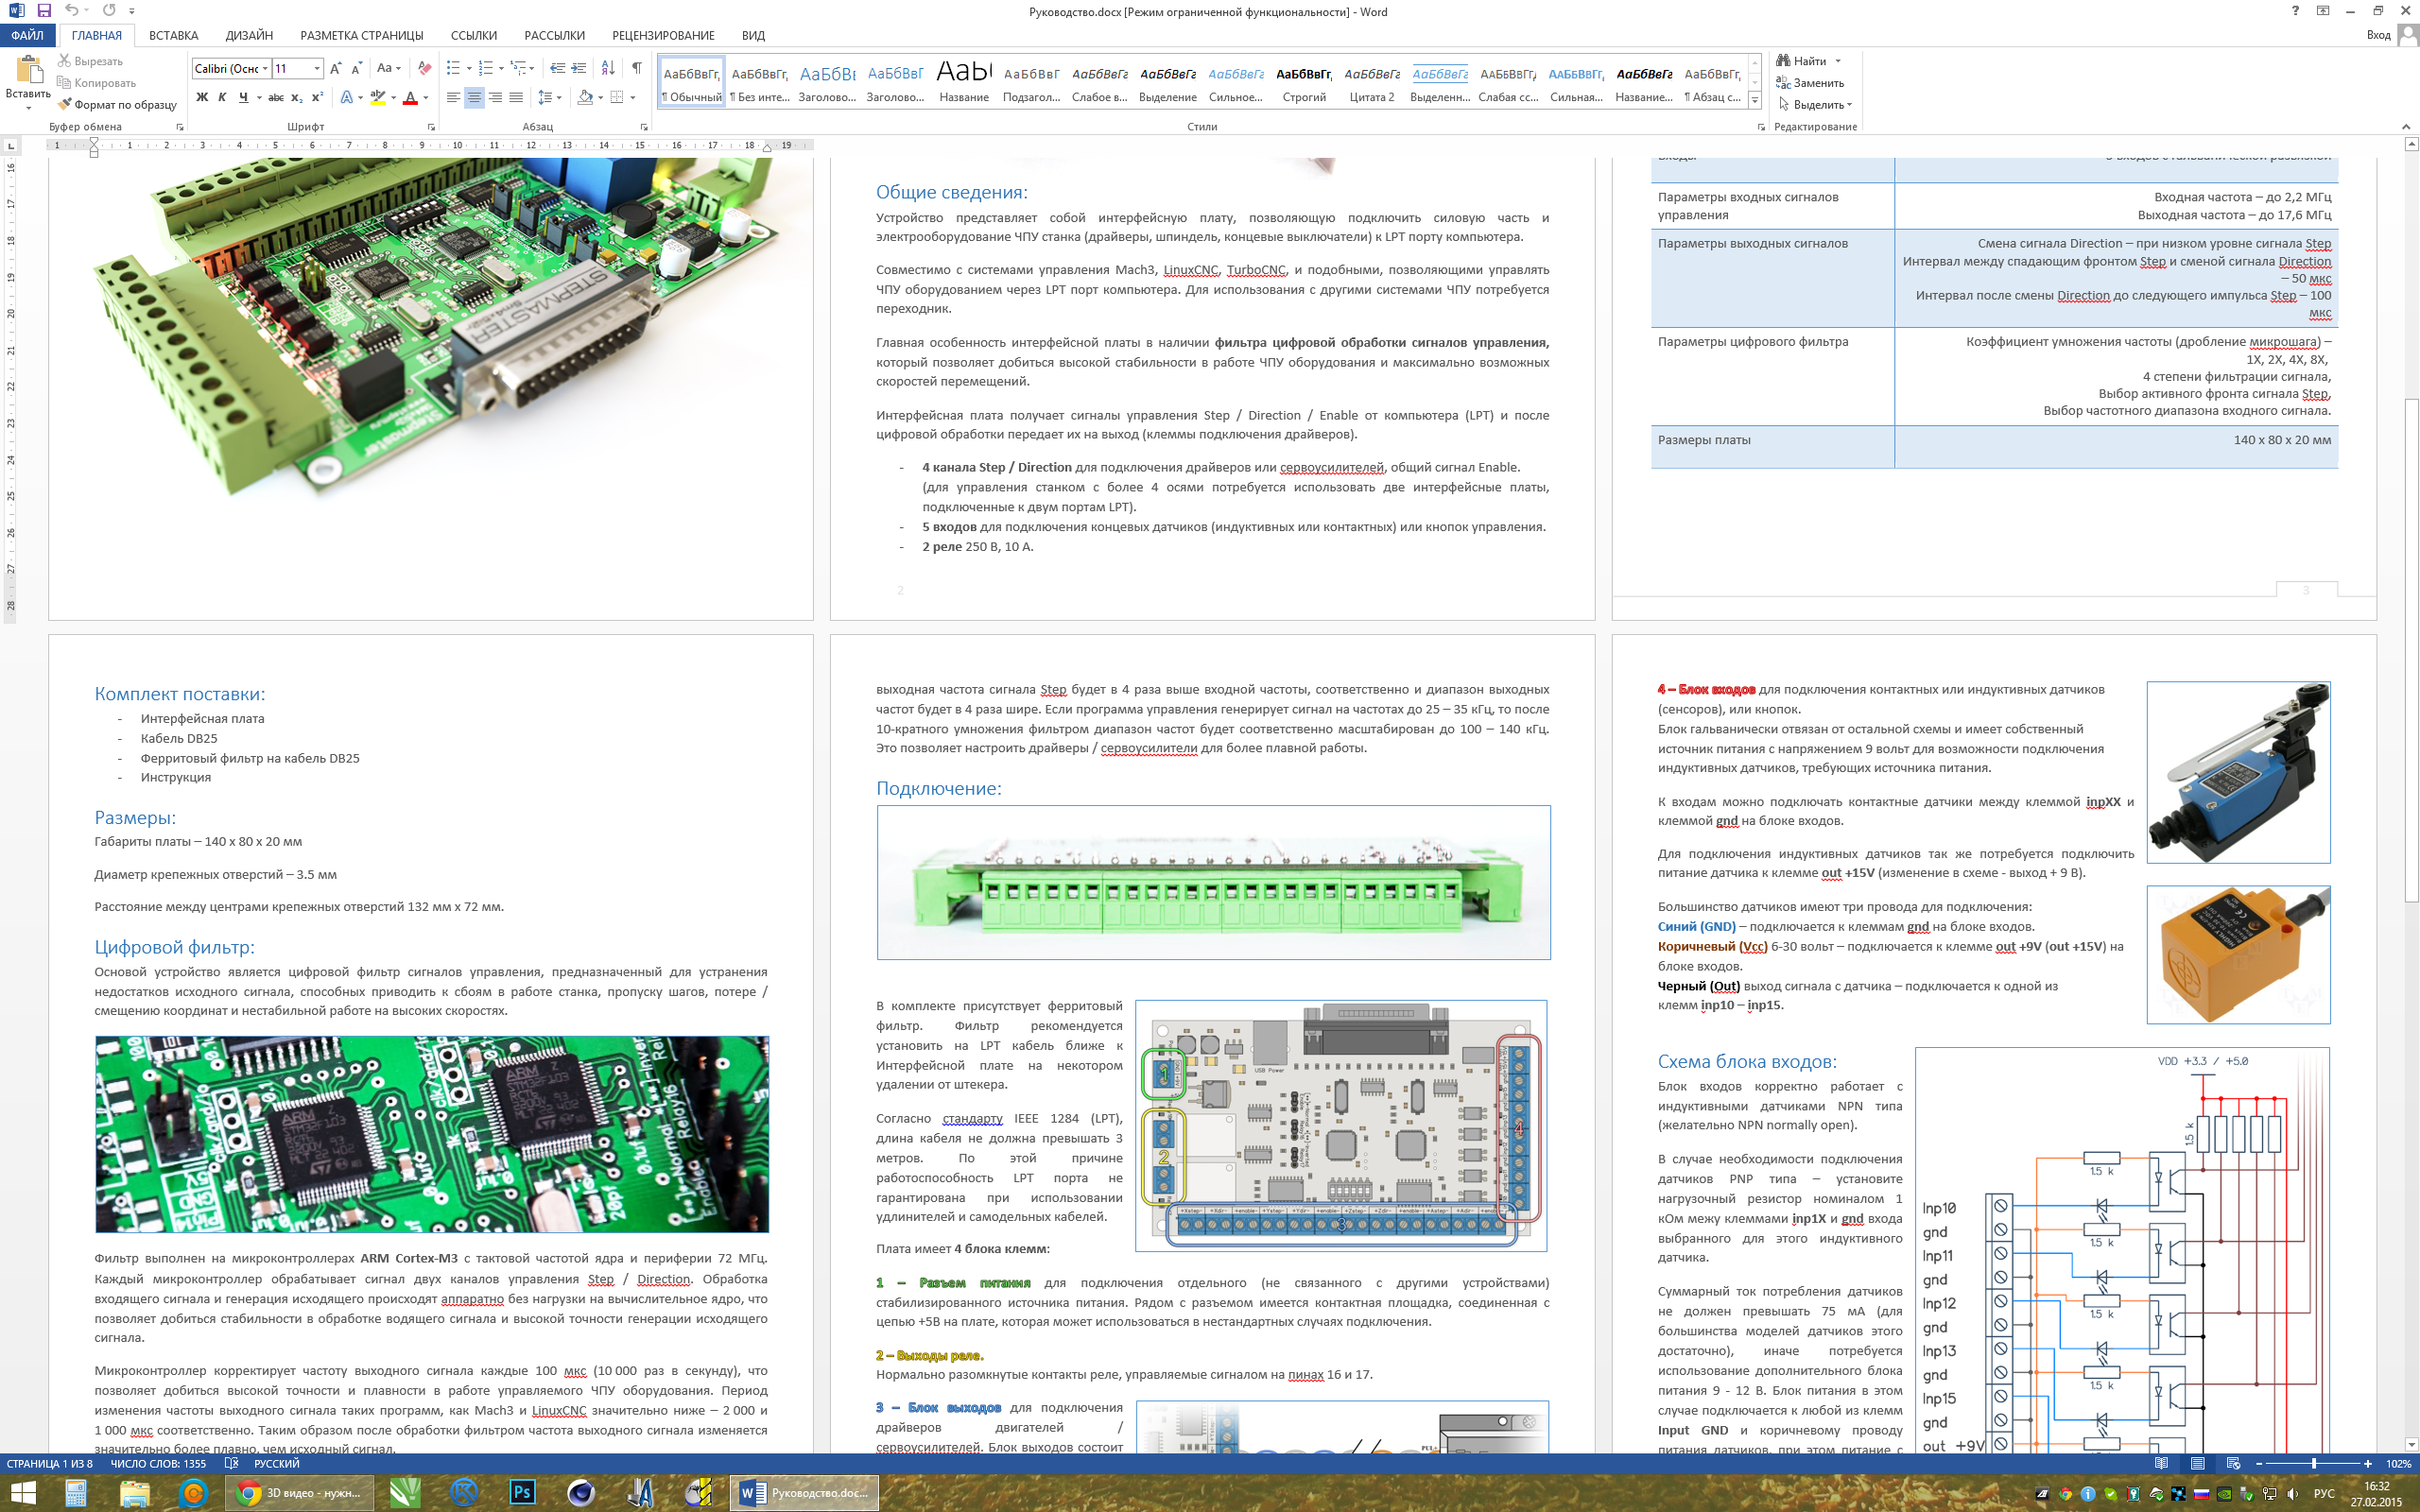2420x1512 pixels.
Task: Open the ВСТАВКА ribbon tab
Action: coord(173,35)
